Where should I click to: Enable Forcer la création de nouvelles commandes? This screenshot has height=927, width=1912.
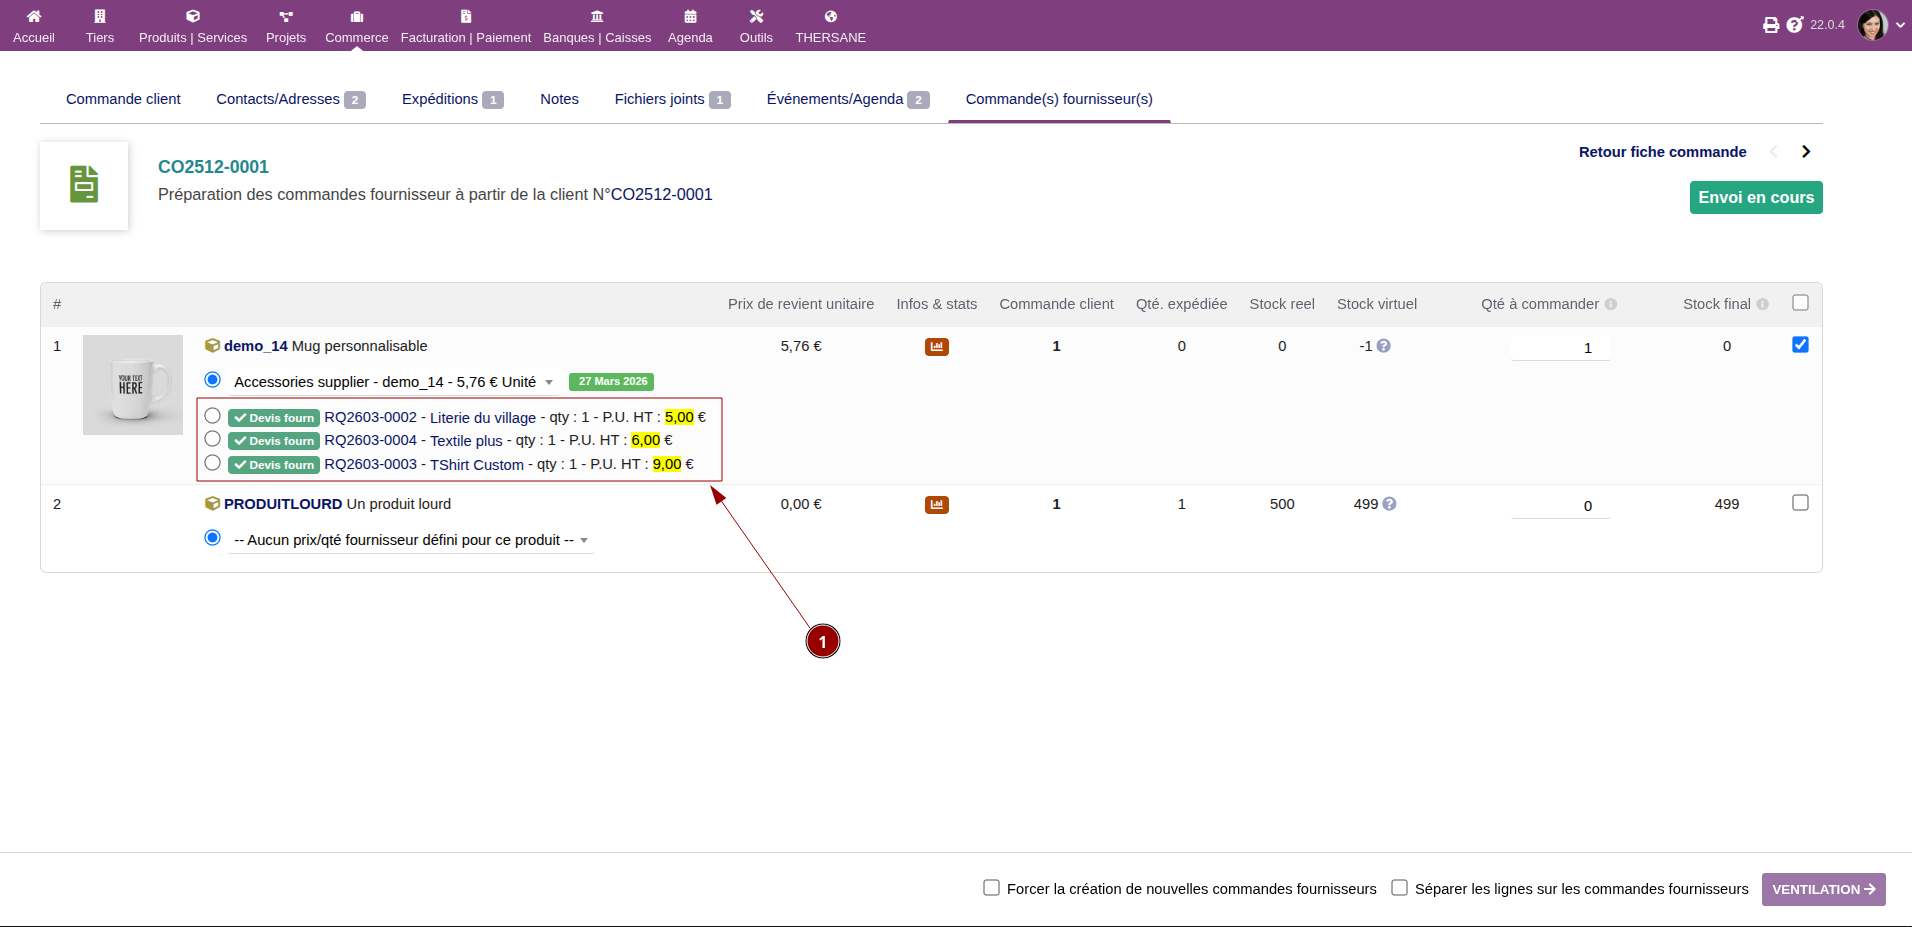(991, 888)
